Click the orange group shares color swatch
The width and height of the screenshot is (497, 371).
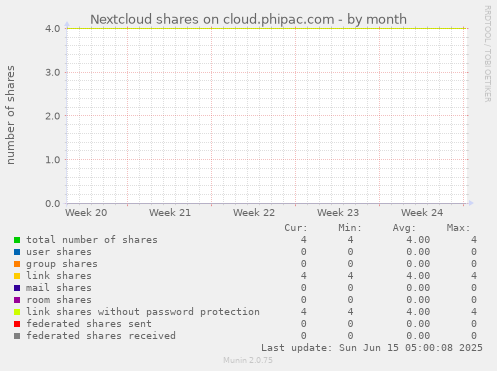point(17,264)
